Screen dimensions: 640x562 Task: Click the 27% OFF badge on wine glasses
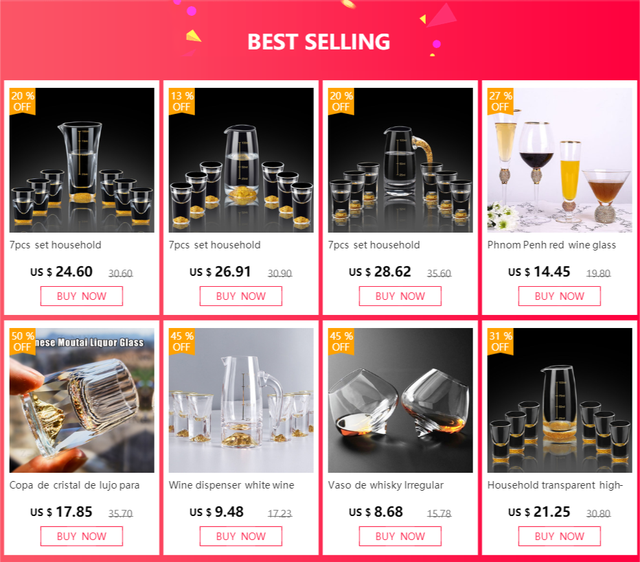click(x=500, y=101)
